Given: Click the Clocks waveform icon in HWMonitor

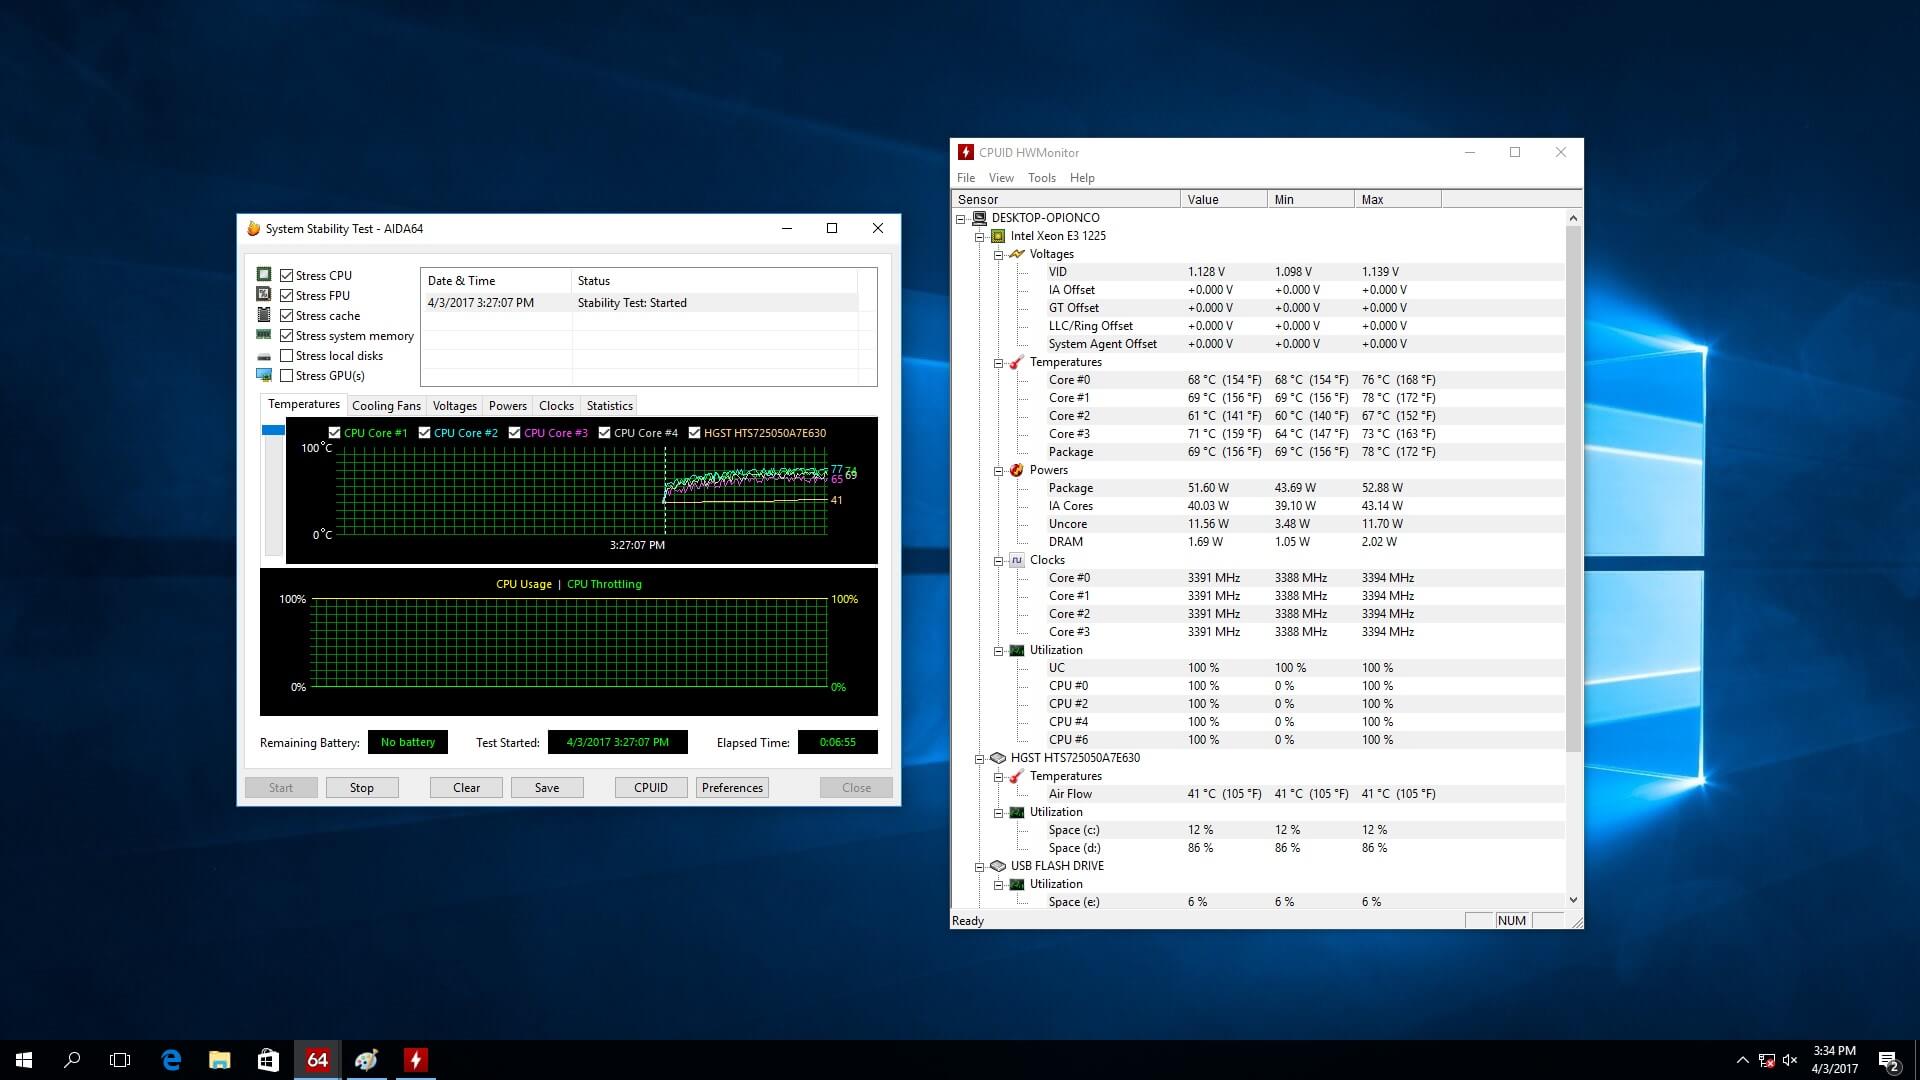Looking at the screenshot, I should point(1017,560).
